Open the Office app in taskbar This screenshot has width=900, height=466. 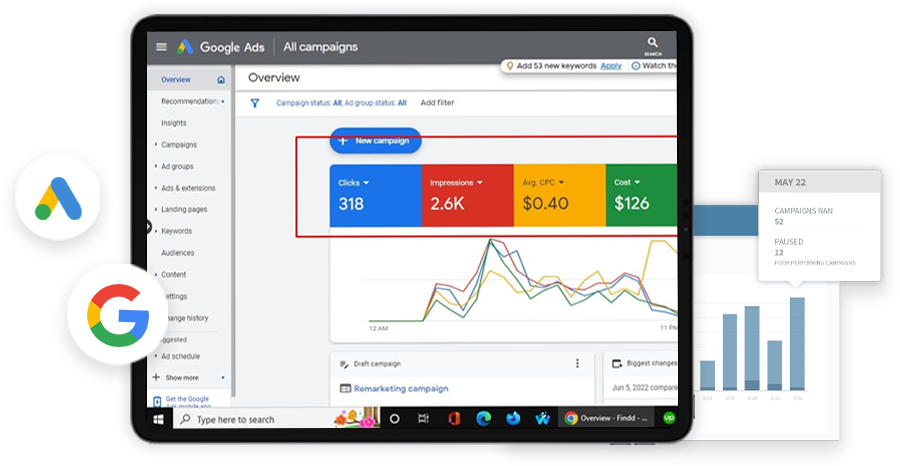pos(454,419)
